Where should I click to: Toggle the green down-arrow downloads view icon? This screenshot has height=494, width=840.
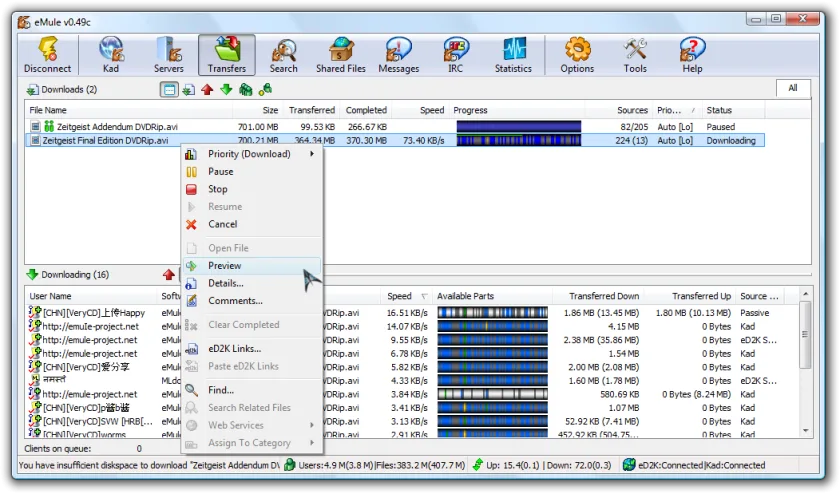click(x=227, y=89)
